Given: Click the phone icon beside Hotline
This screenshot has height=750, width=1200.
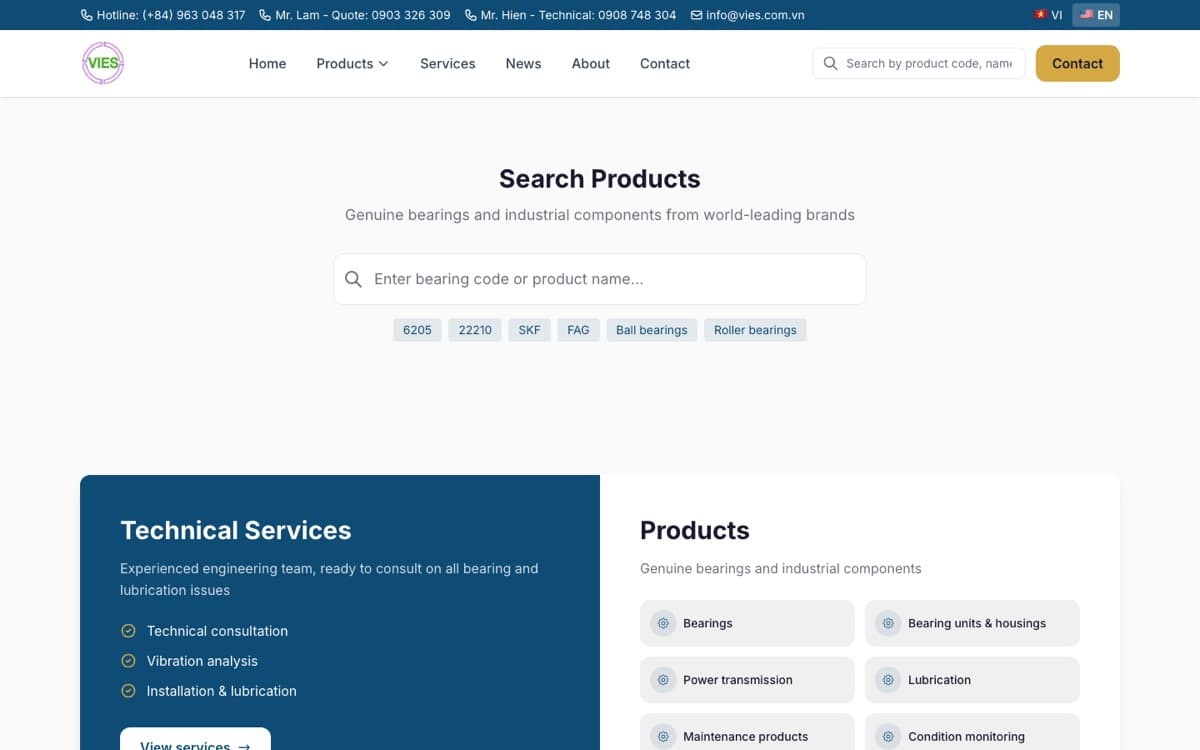Looking at the screenshot, I should [x=87, y=15].
